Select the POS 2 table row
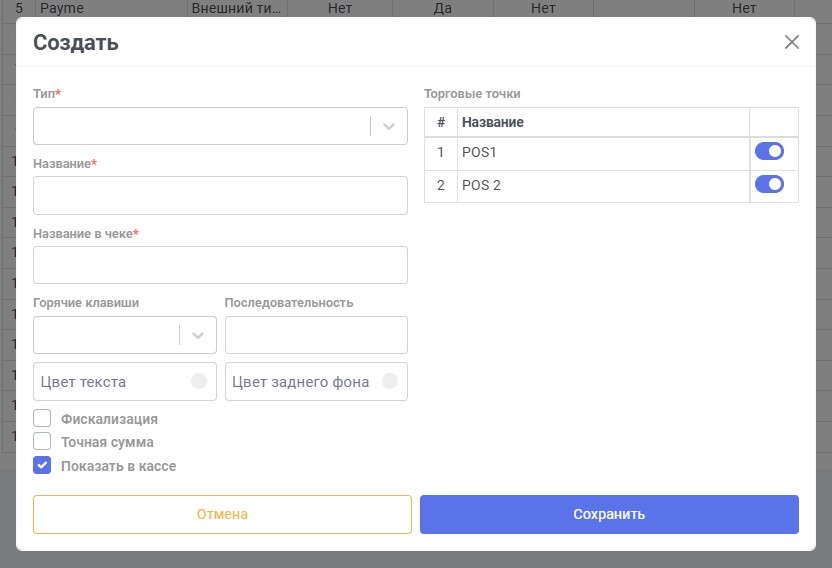This screenshot has height=568, width=832. pos(611,186)
